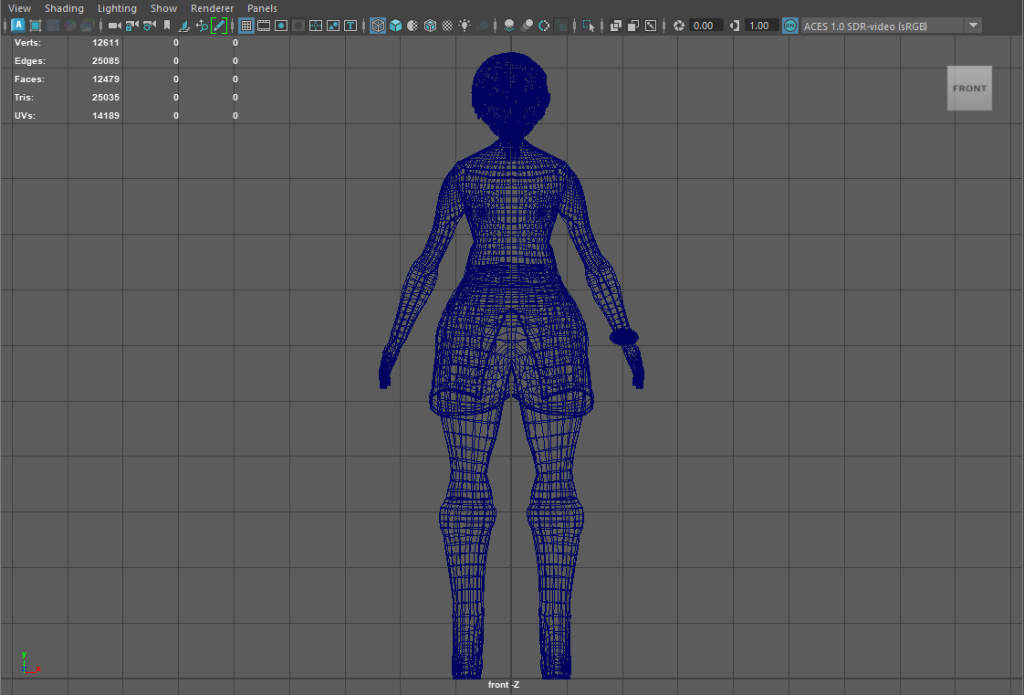
Task: Toggle Textured display checker icon
Action: pos(446,25)
